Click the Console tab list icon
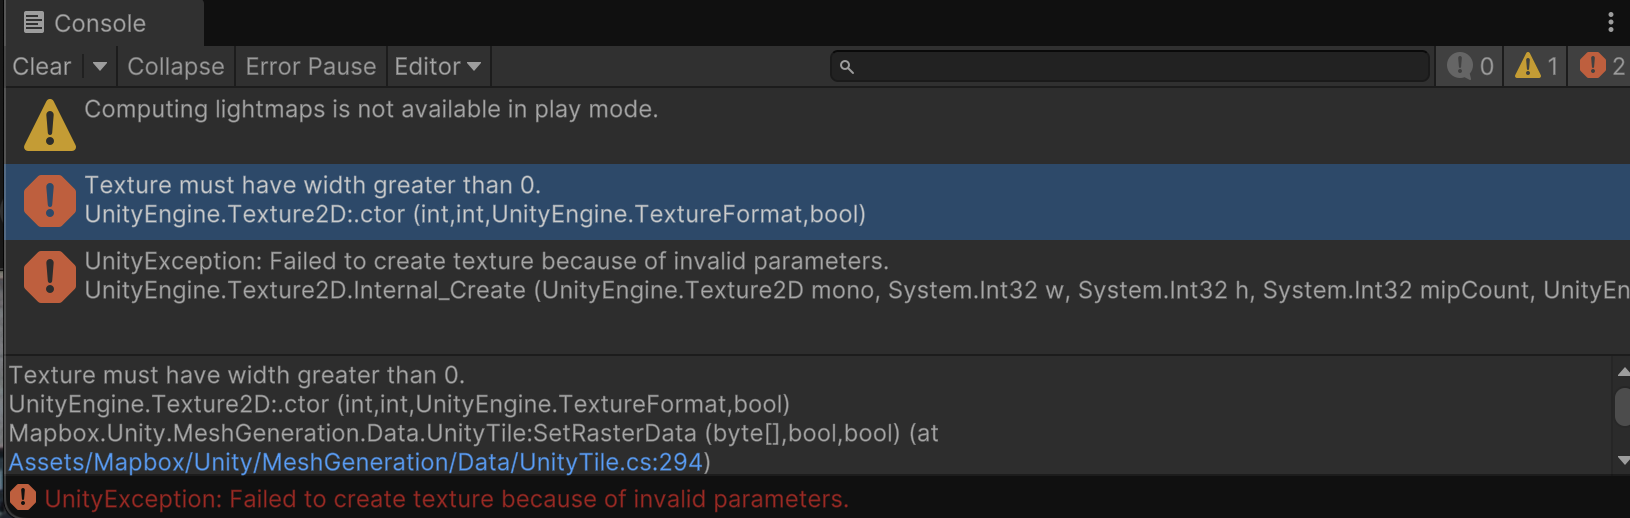 pos(34,22)
